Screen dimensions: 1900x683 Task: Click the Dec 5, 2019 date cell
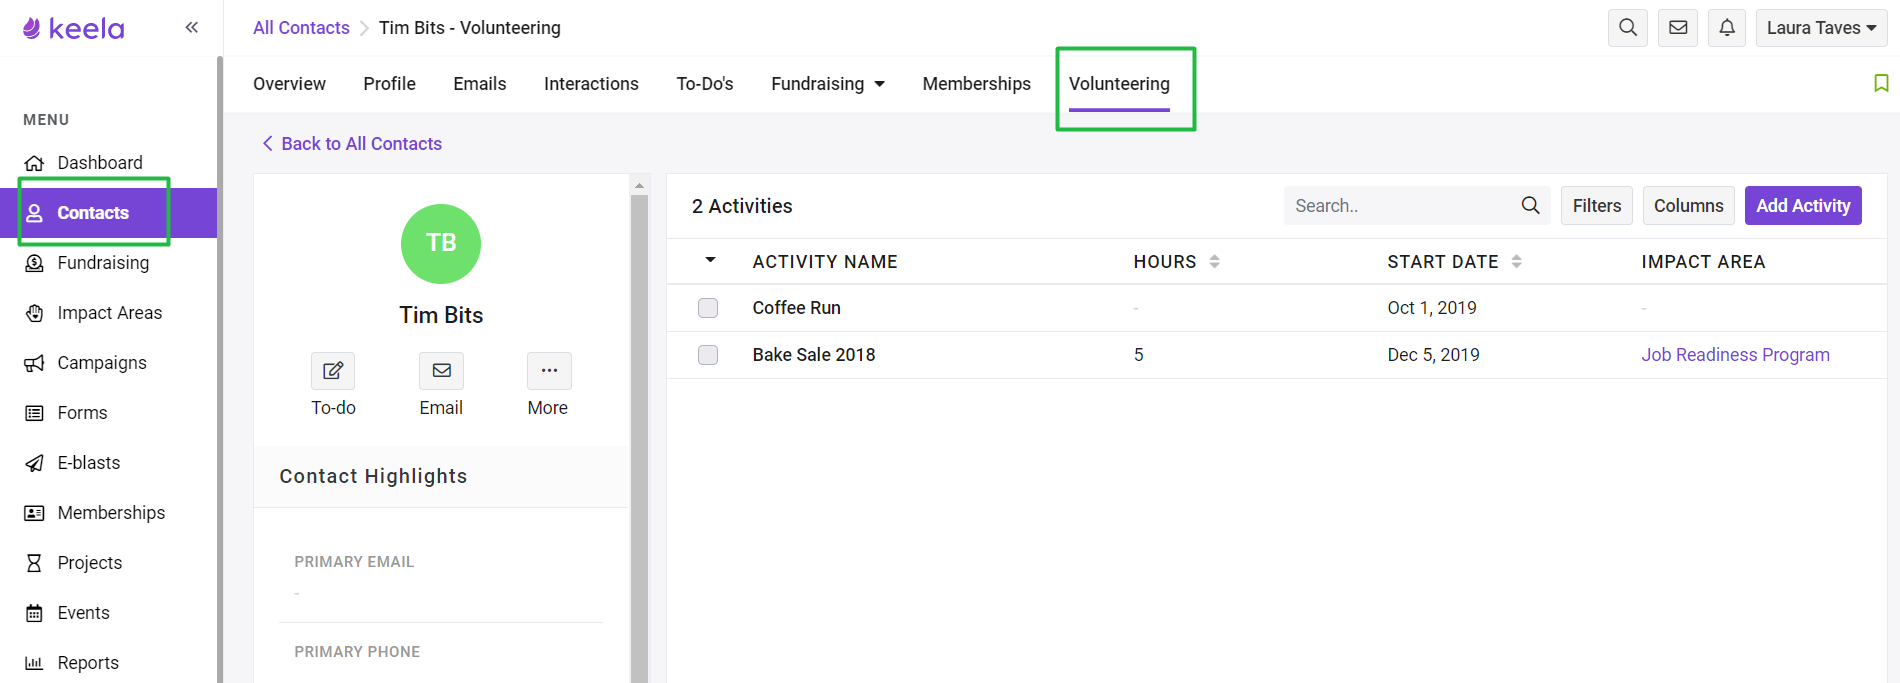(x=1433, y=355)
